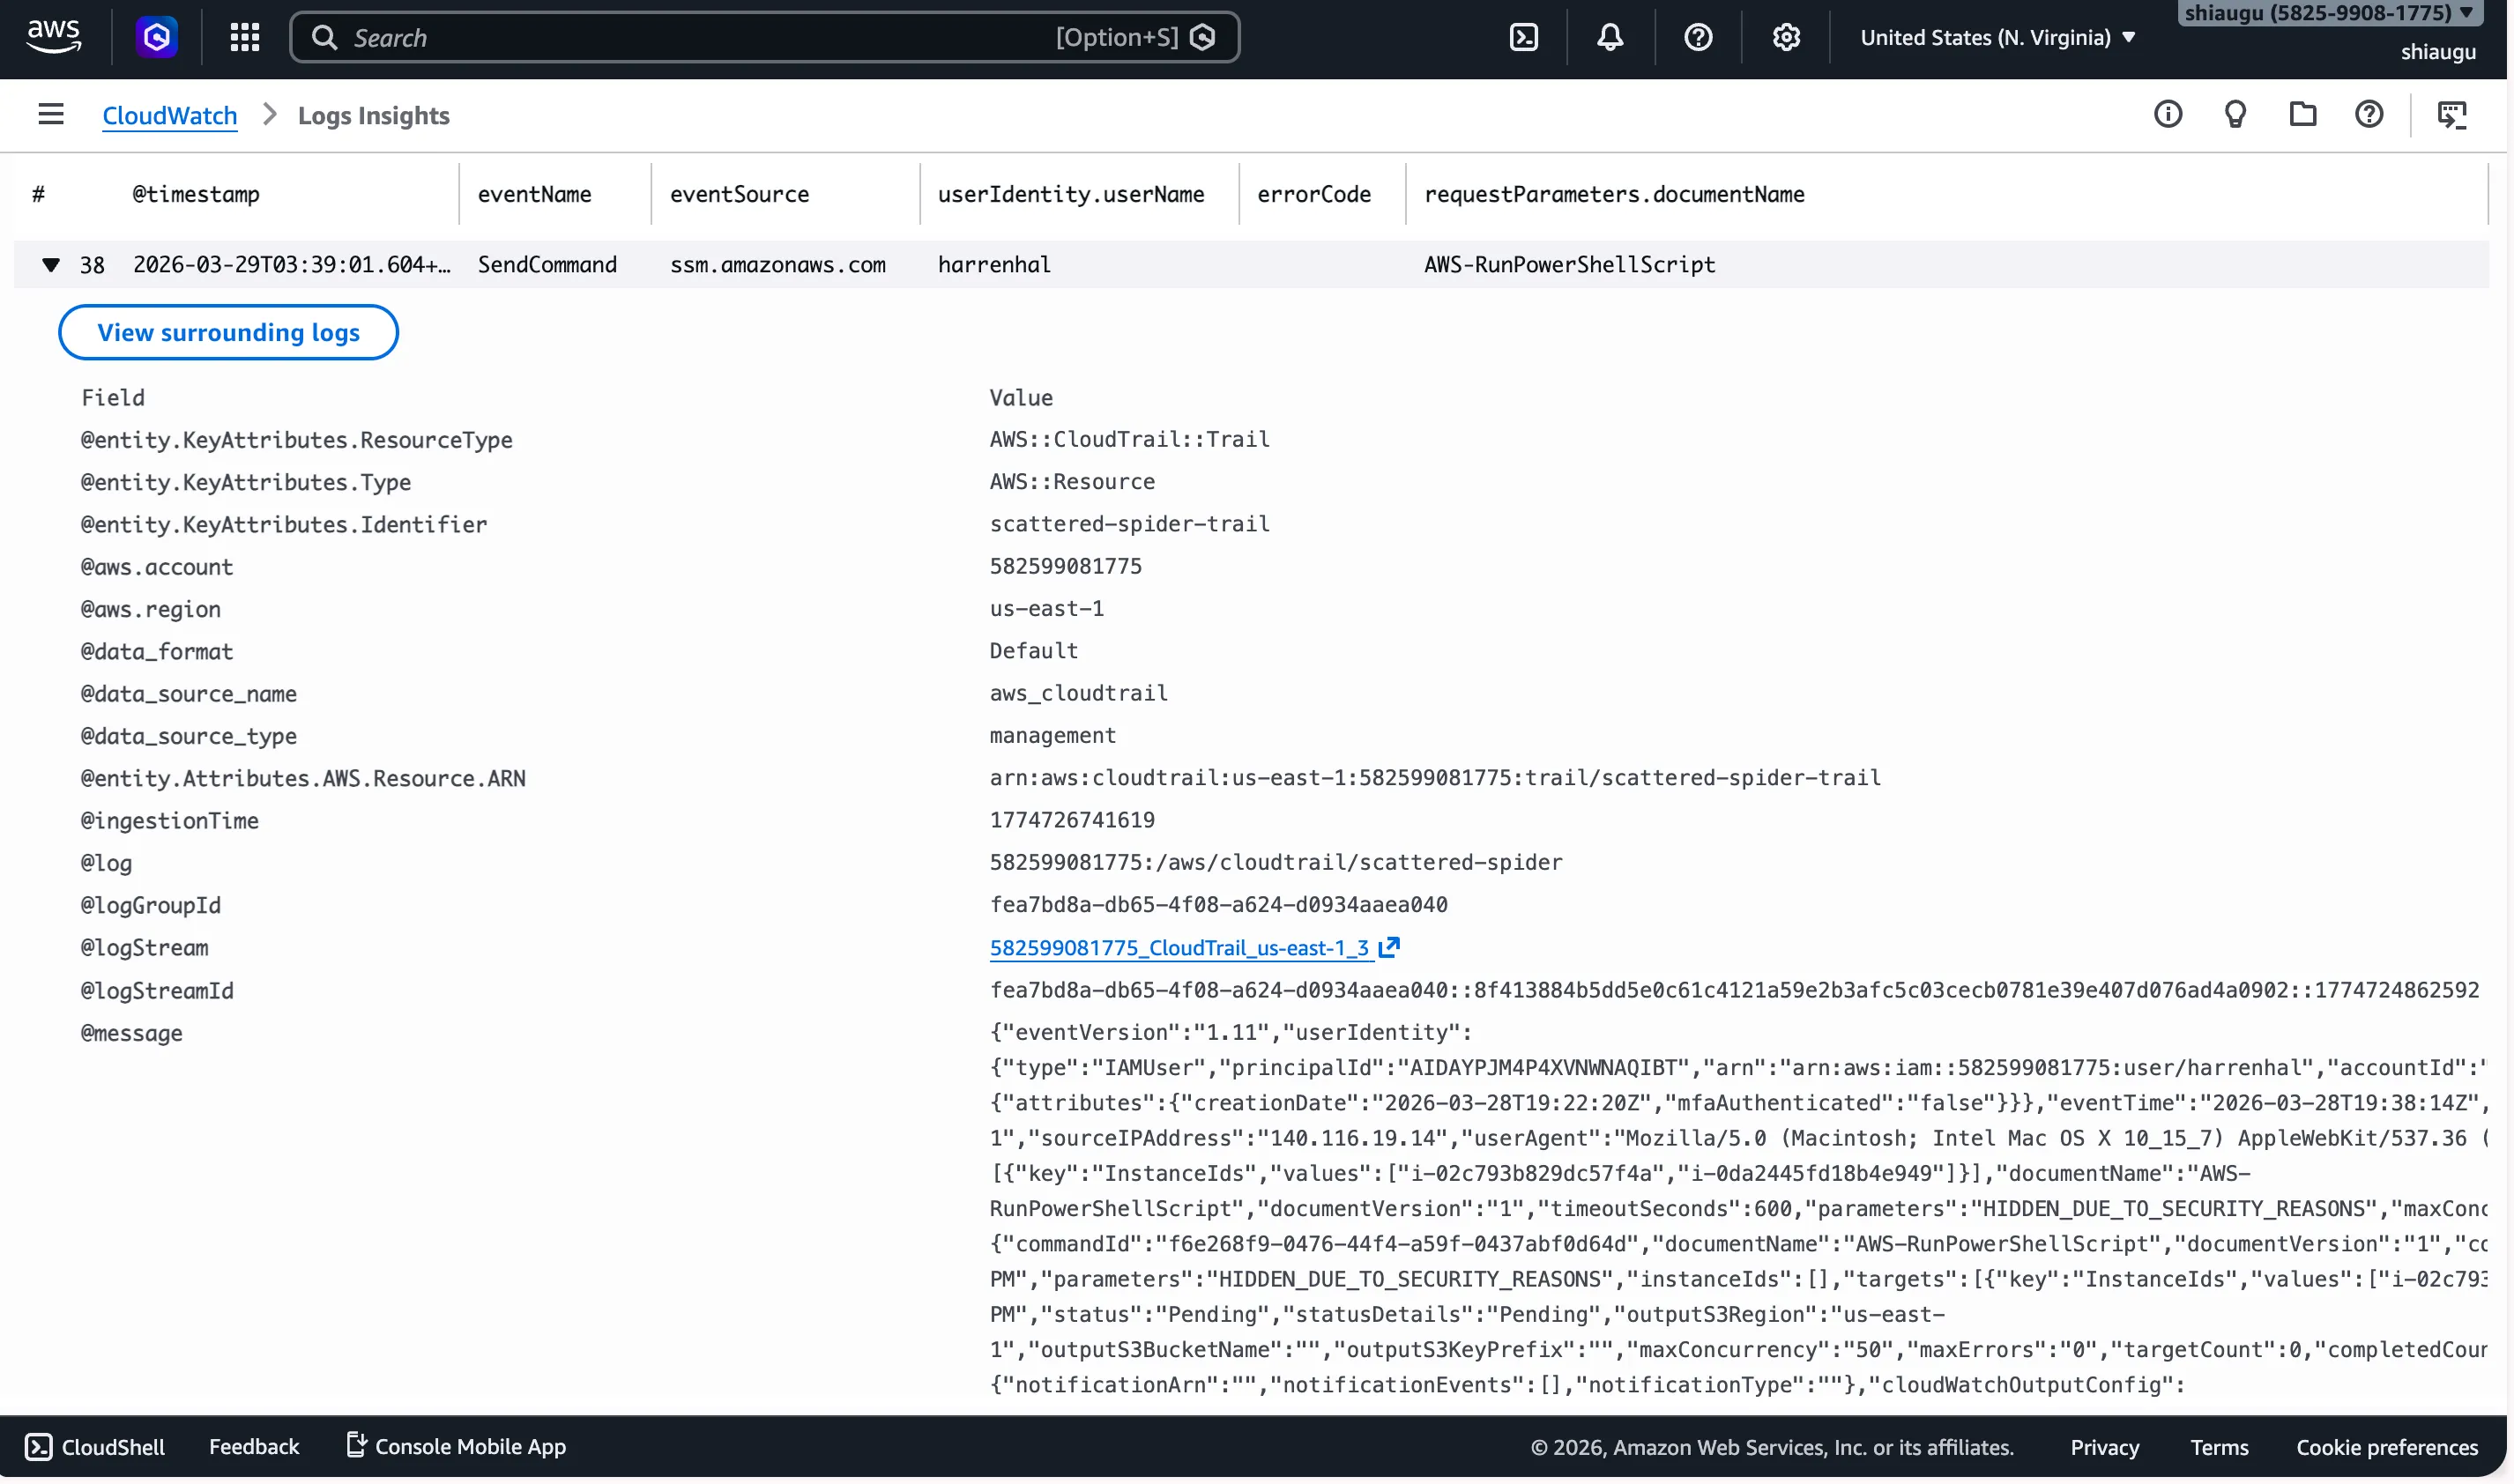
Task: Open the info panel icon in CloudWatch toolbar
Action: click(x=2169, y=114)
